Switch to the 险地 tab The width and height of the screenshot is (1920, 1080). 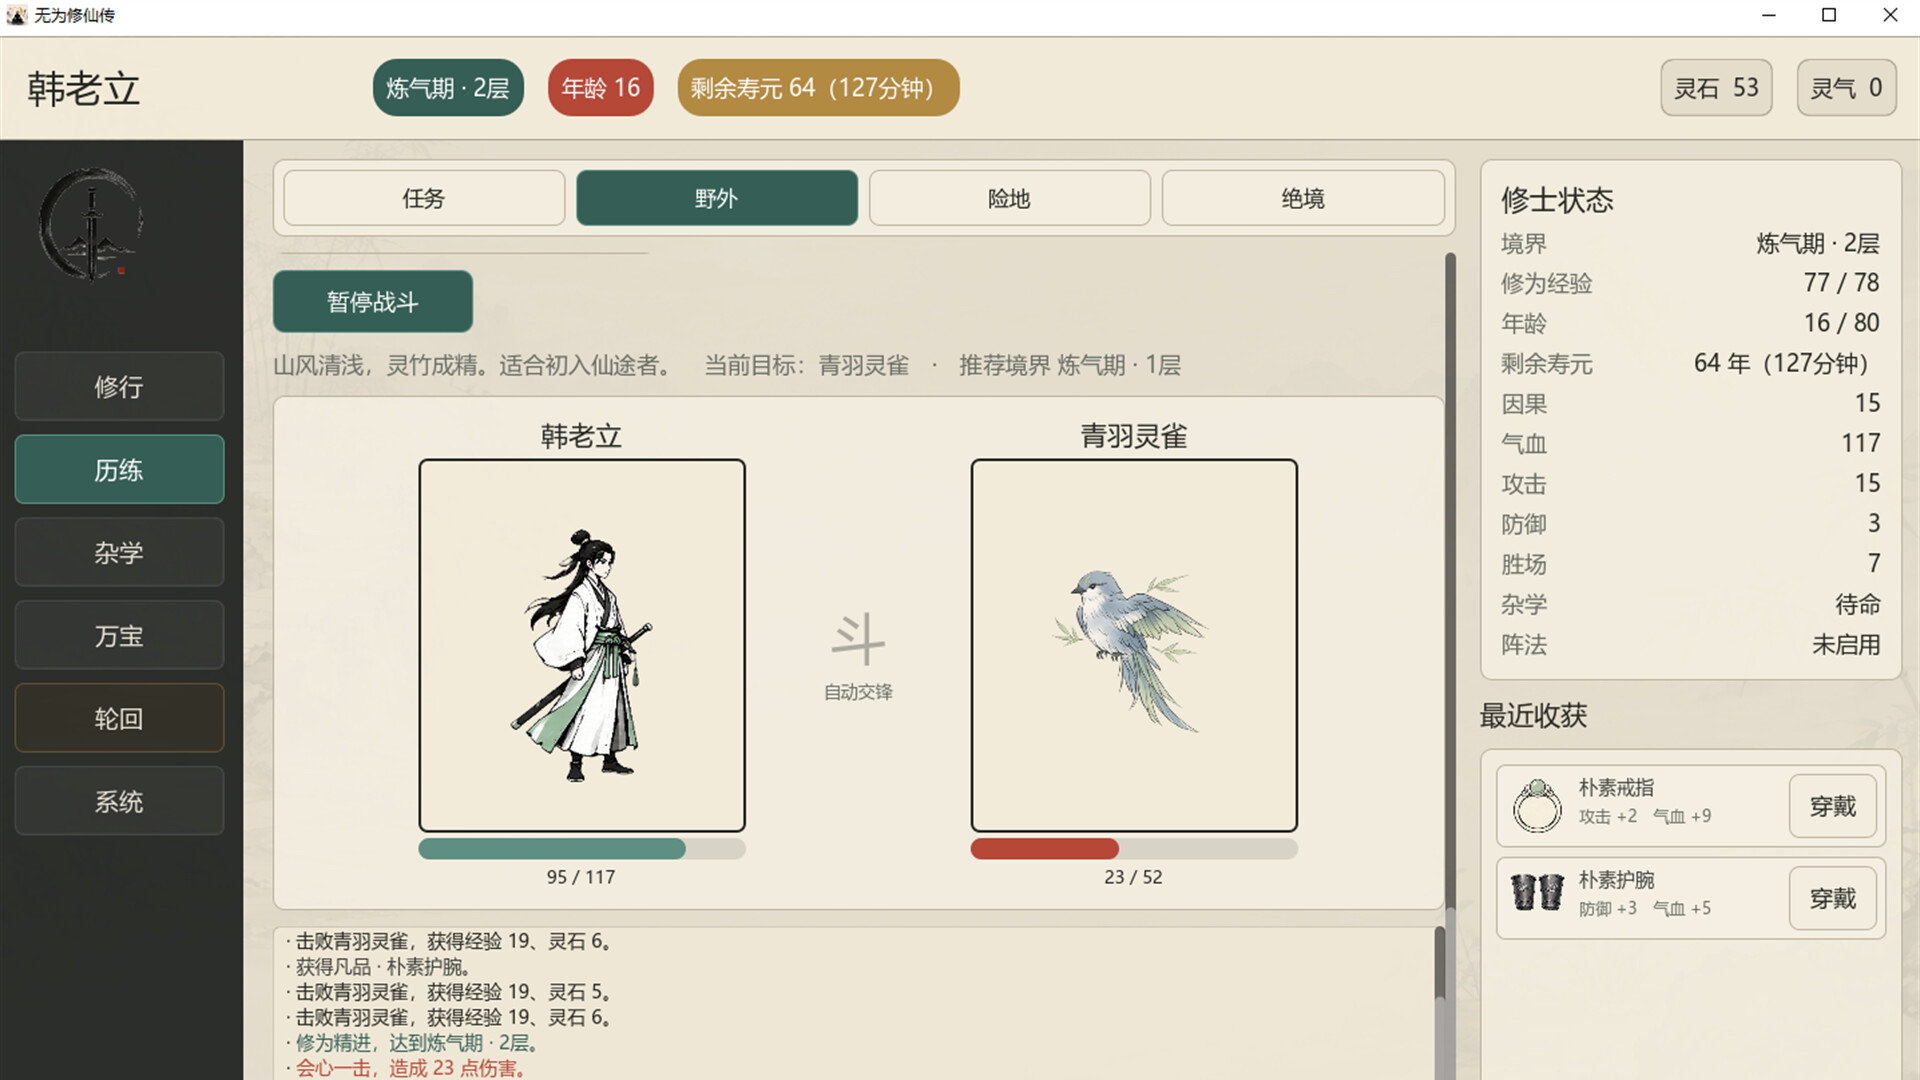click(1010, 198)
